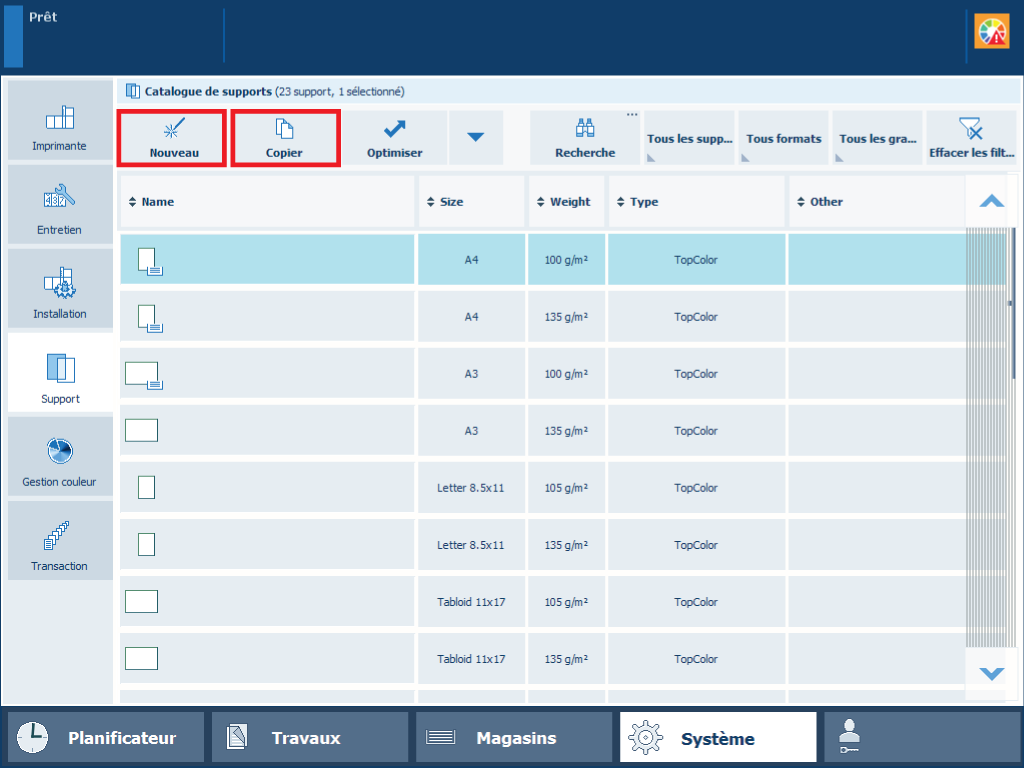Go to the Installation section
This screenshot has width=1024, height=768.
pos(60,290)
